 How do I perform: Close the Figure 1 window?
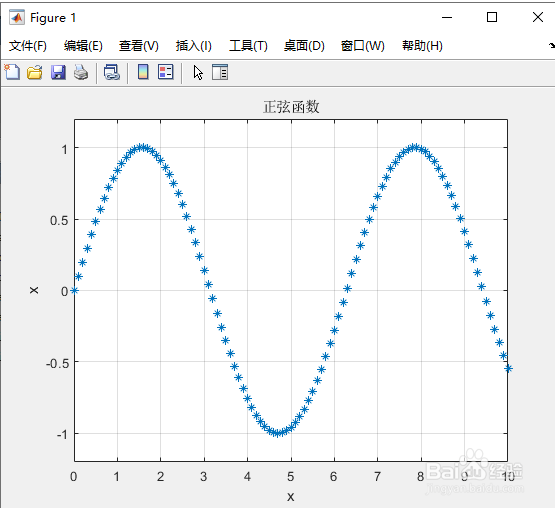pyautogui.click(x=538, y=17)
